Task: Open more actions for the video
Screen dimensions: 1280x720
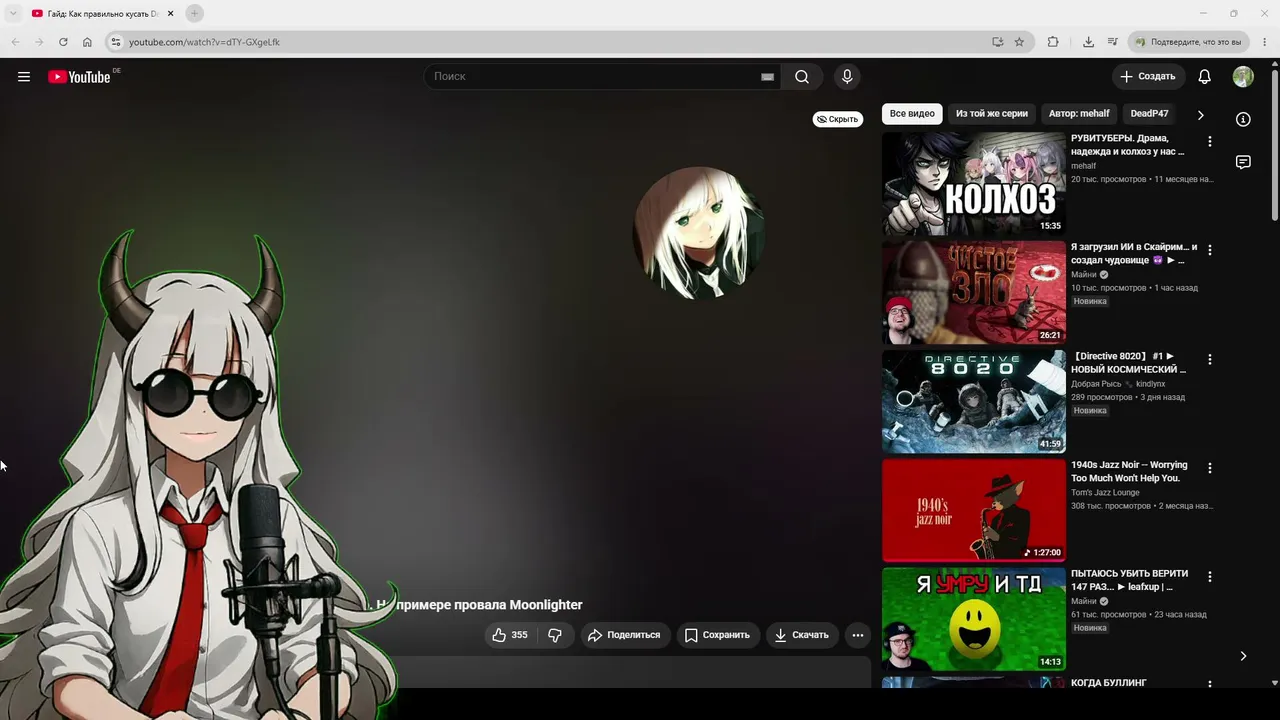Action: 857,635
